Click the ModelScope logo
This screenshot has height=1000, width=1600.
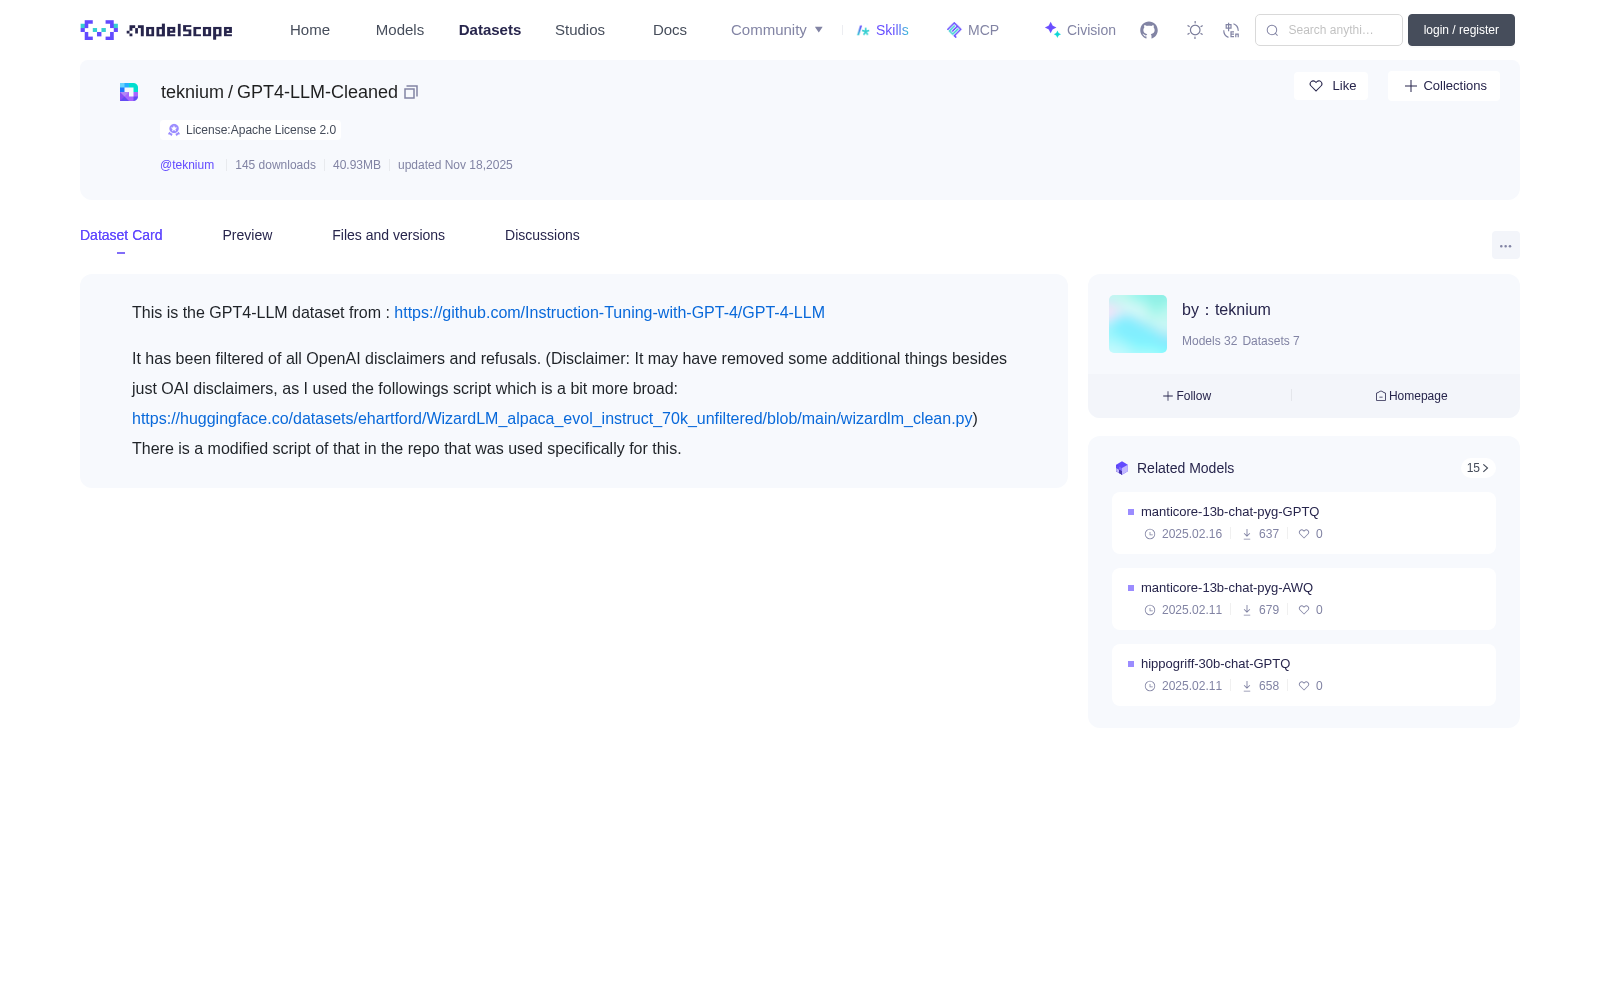(156, 30)
